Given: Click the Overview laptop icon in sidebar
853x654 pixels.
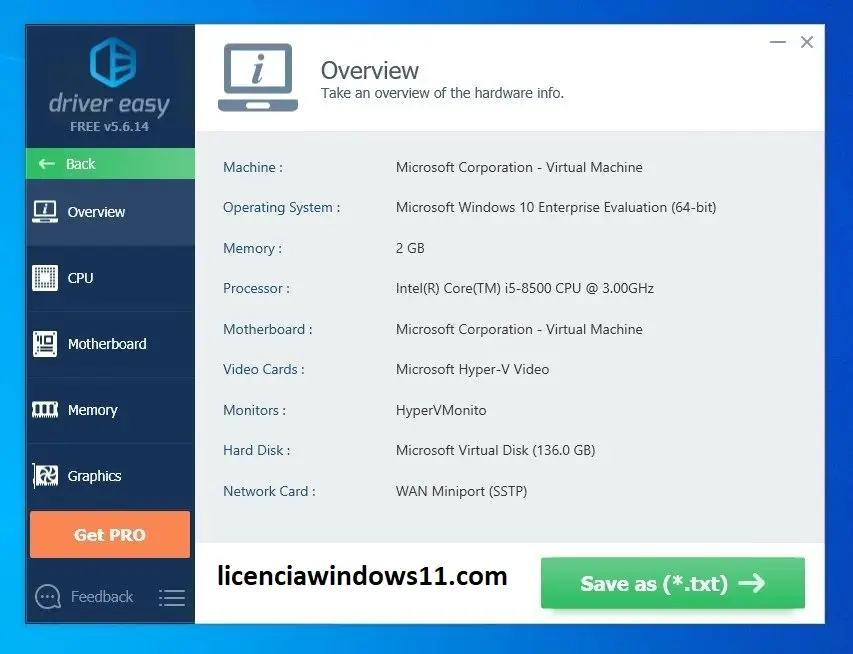Looking at the screenshot, I should [x=45, y=212].
